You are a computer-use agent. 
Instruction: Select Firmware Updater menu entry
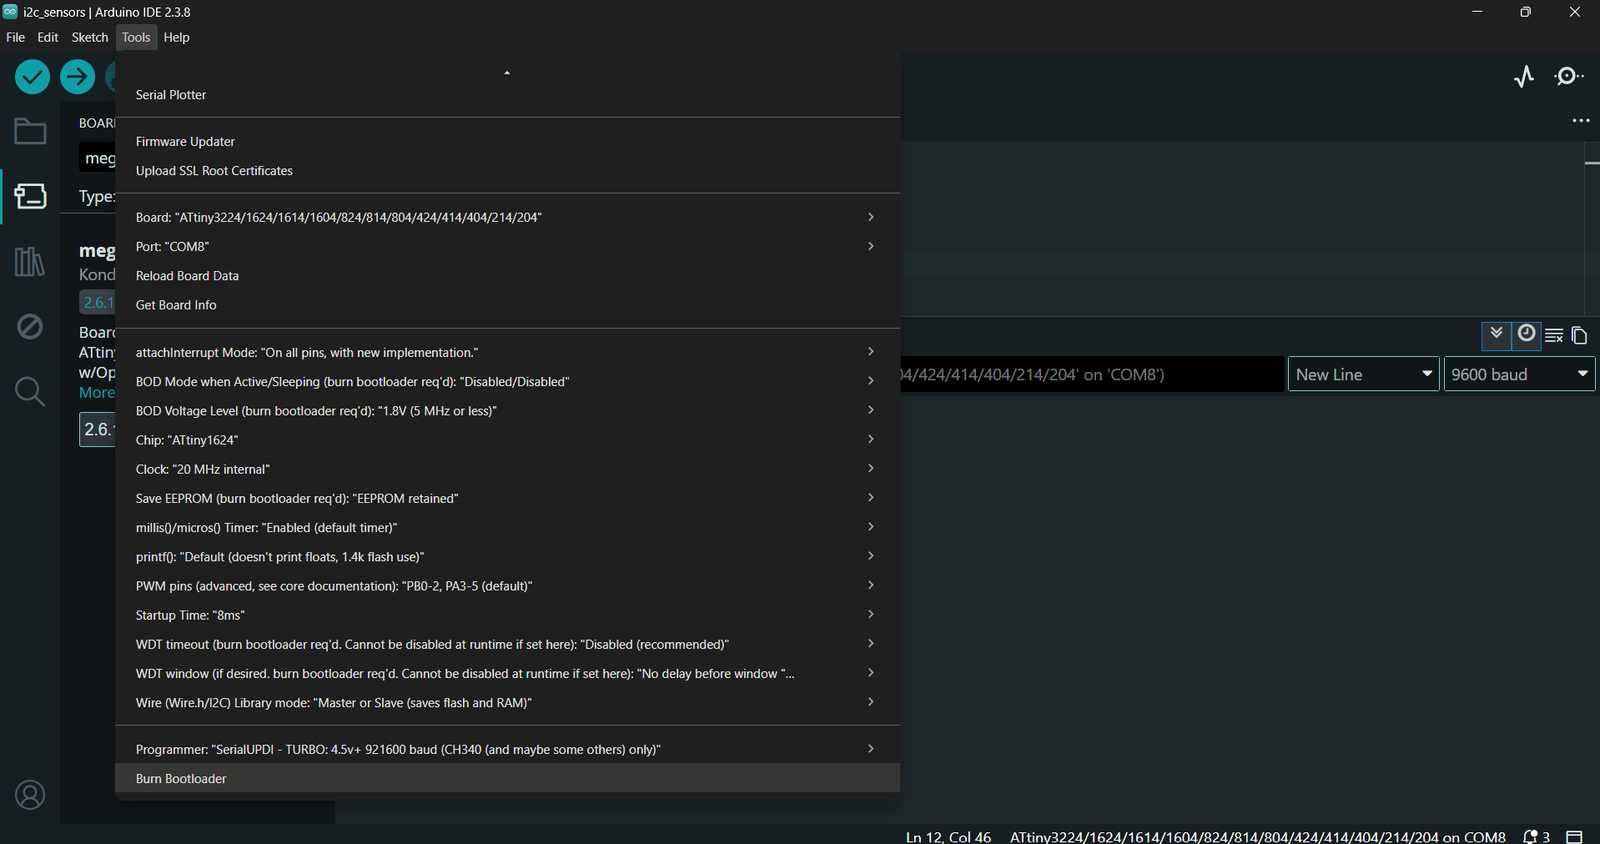508,142
